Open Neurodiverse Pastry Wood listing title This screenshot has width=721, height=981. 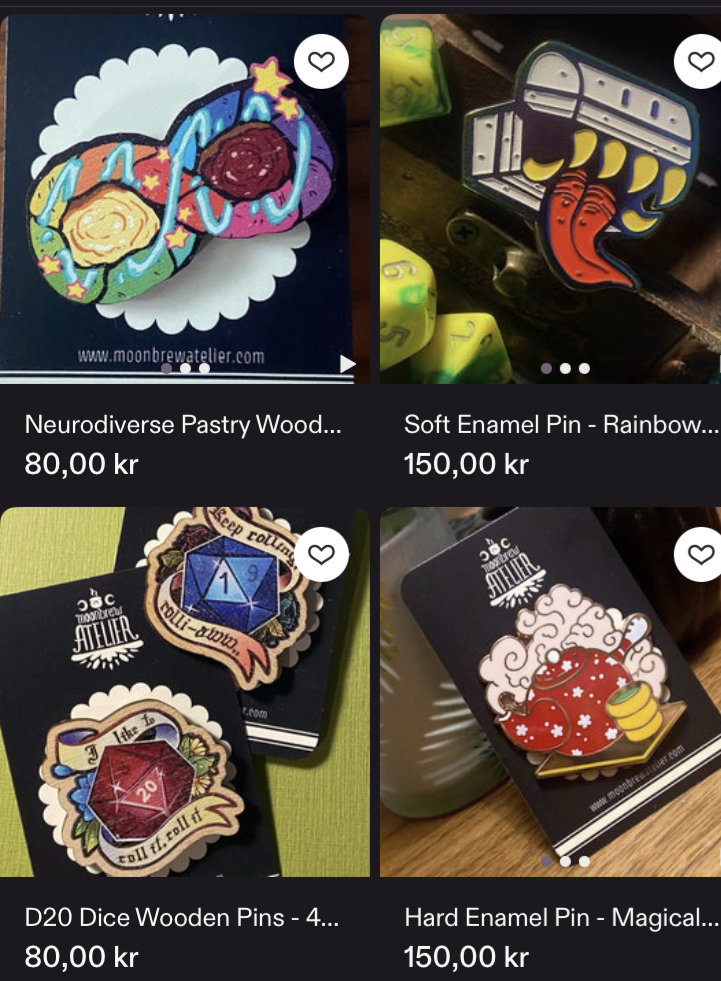pyautogui.click(x=183, y=425)
